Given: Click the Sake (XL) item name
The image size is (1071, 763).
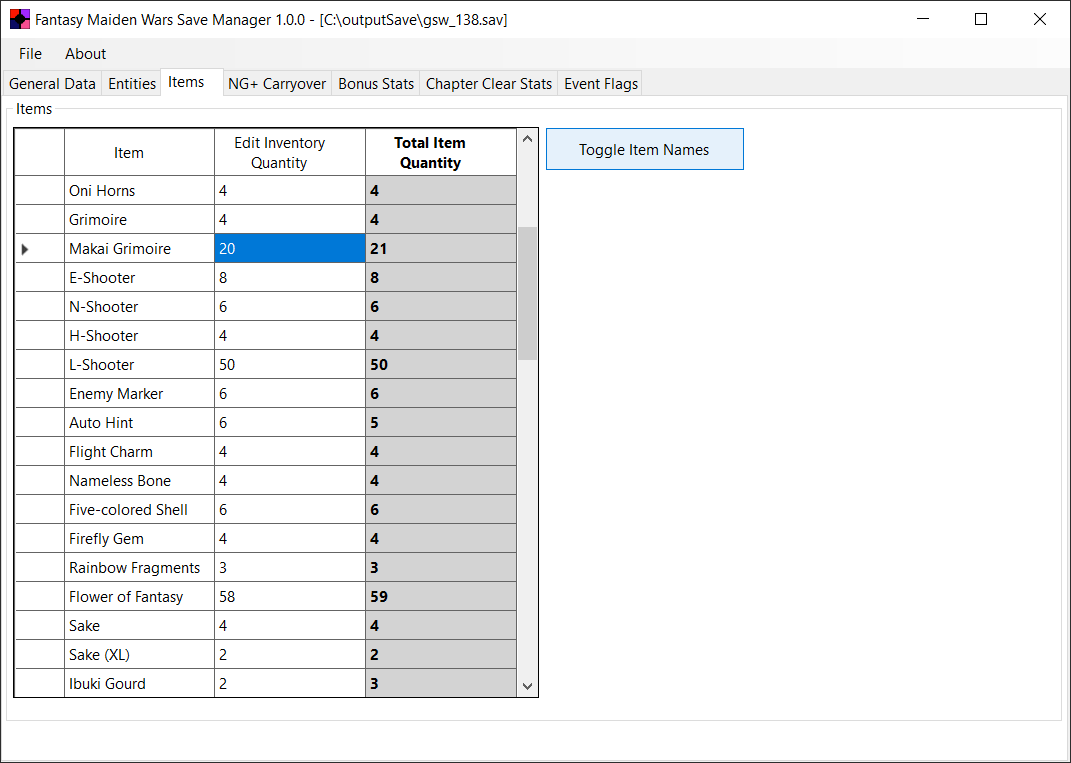Looking at the screenshot, I should point(99,655).
